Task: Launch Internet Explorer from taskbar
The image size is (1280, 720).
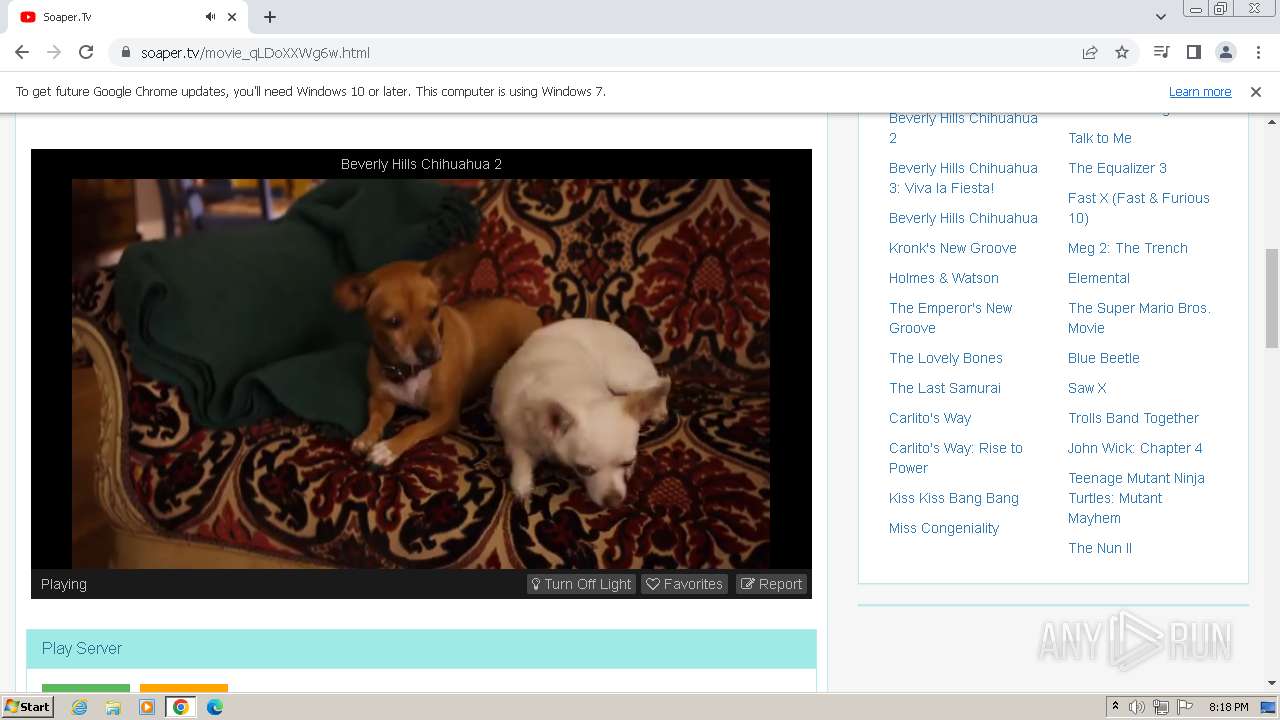Action: click(x=80, y=707)
